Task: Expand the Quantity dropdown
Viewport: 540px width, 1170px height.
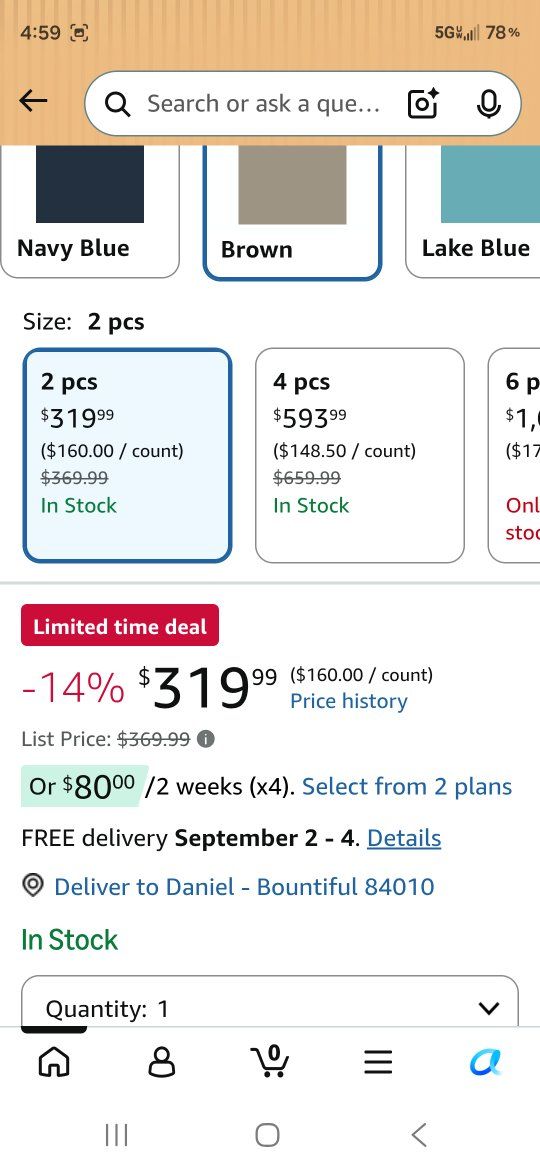Action: point(270,1001)
